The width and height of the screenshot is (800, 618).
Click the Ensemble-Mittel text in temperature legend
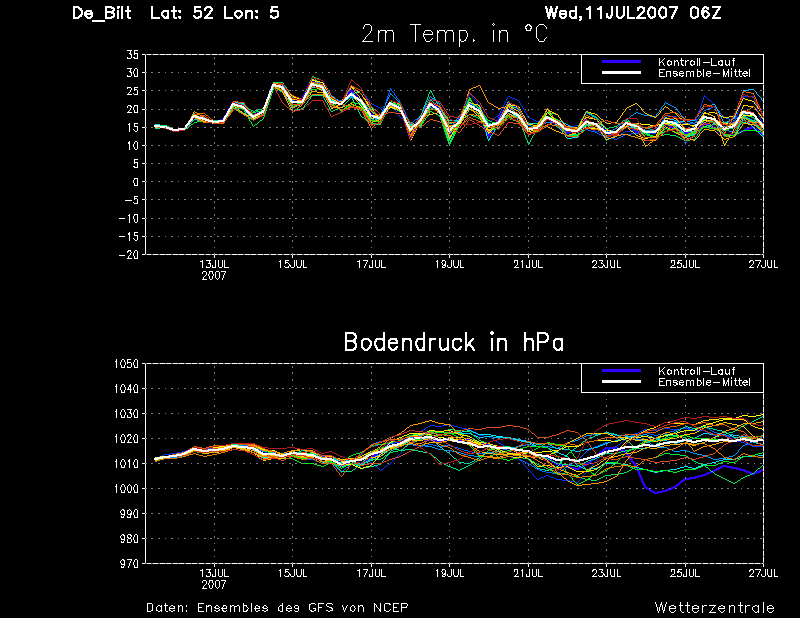pos(704,73)
